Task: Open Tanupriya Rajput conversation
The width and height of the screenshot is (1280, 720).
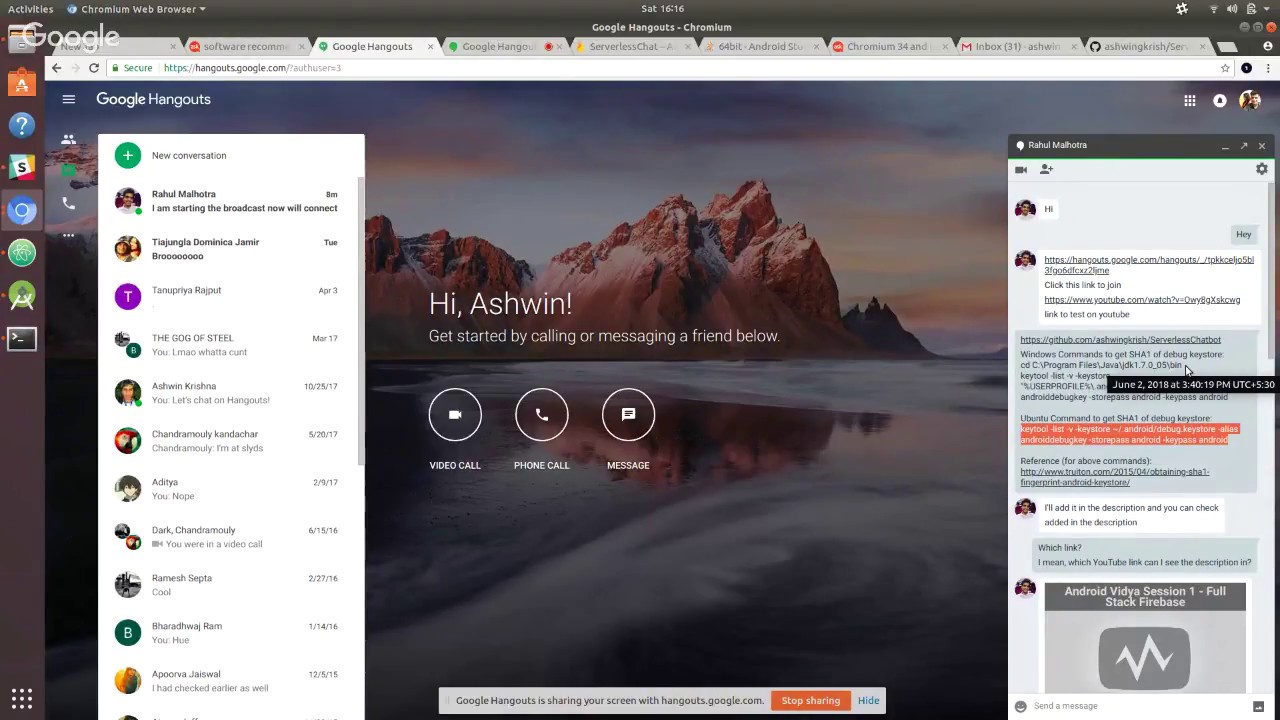Action: (x=231, y=297)
